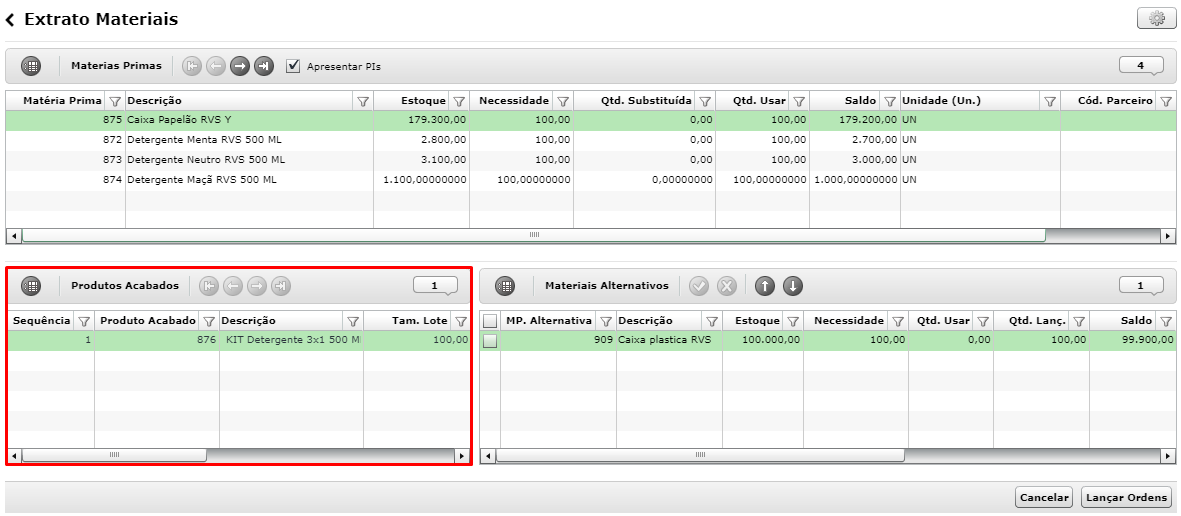Filter the Qtd. Lanç. column
This screenshot has width=1181, height=516.
(x=1078, y=321)
